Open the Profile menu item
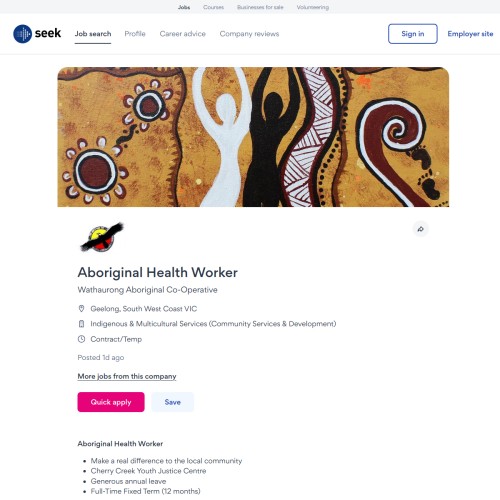 (x=135, y=34)
